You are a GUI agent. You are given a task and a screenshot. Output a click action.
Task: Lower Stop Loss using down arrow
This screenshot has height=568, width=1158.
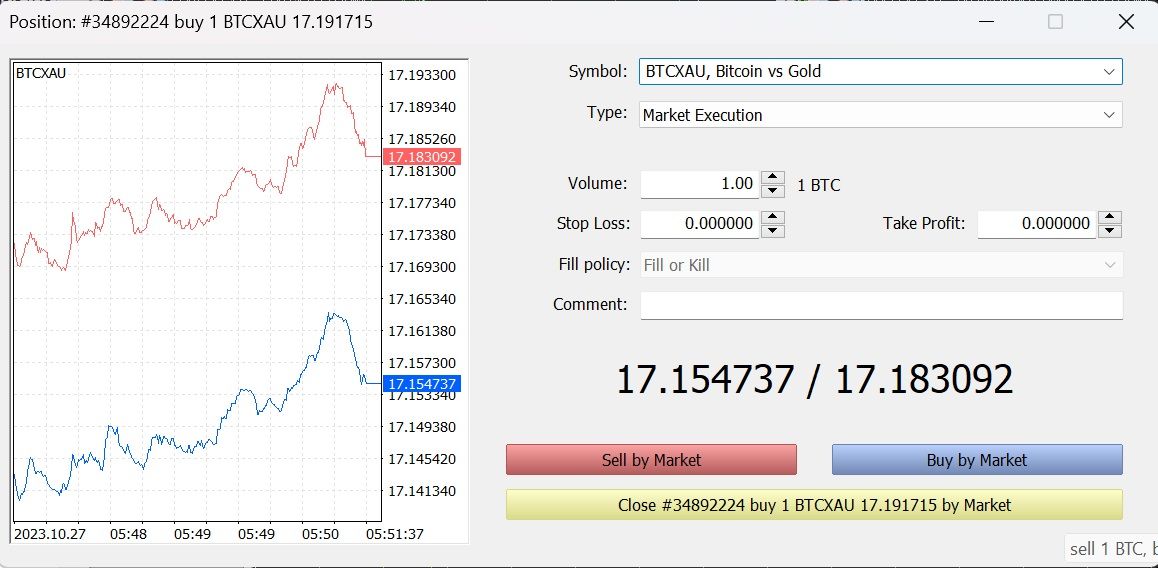(772, 231)
